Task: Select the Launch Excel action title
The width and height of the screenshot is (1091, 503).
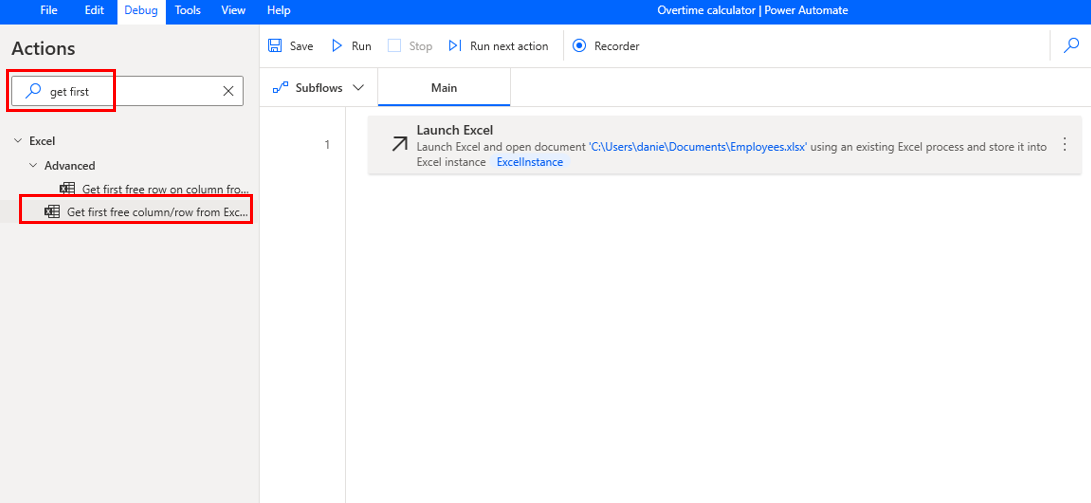Action: tap(454, 130)
